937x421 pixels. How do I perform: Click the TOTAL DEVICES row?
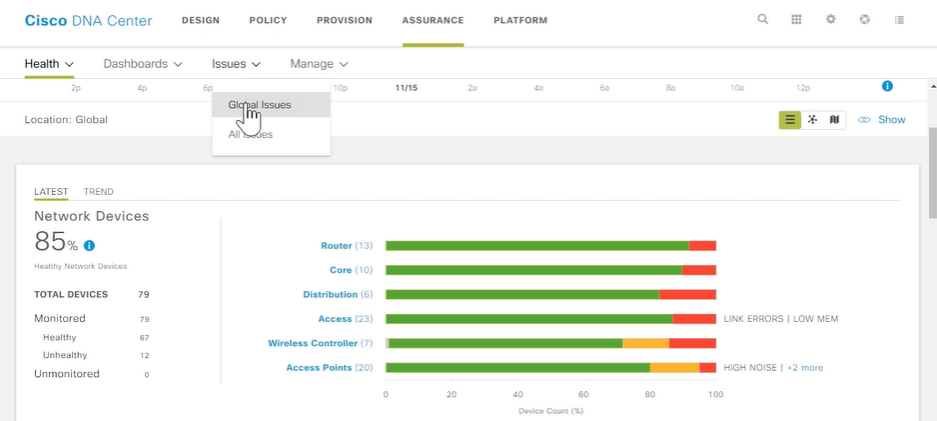(x=92, y=294)
